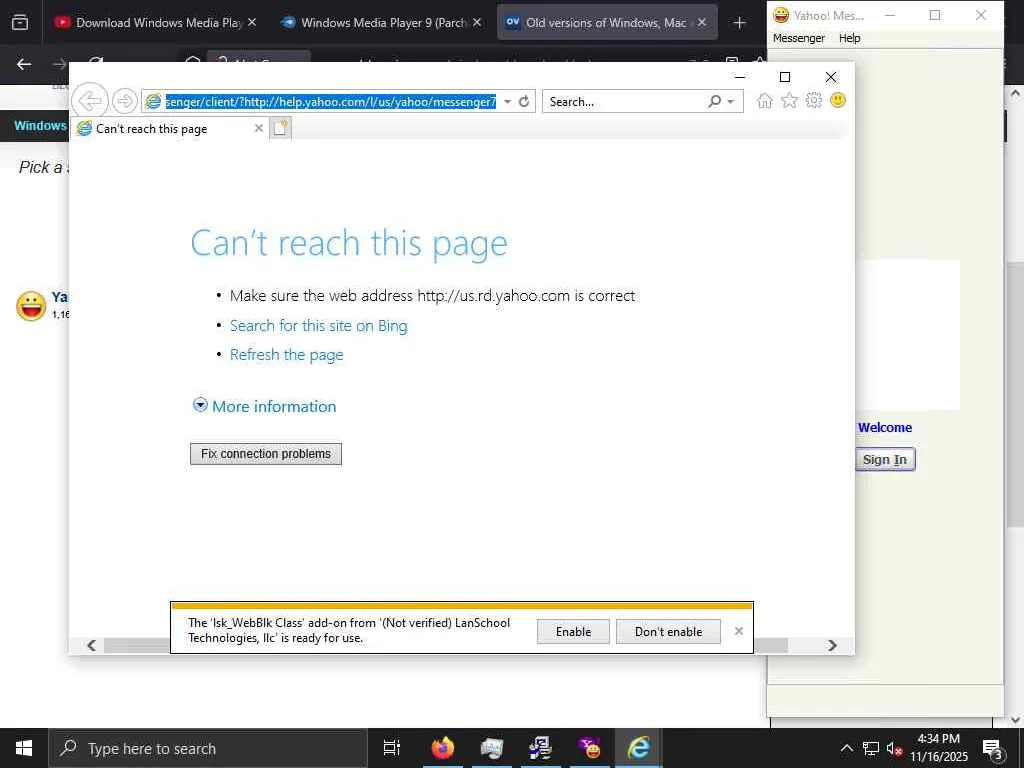
Task: Click Fix connection problems button
Action: (x=266, y=454)
